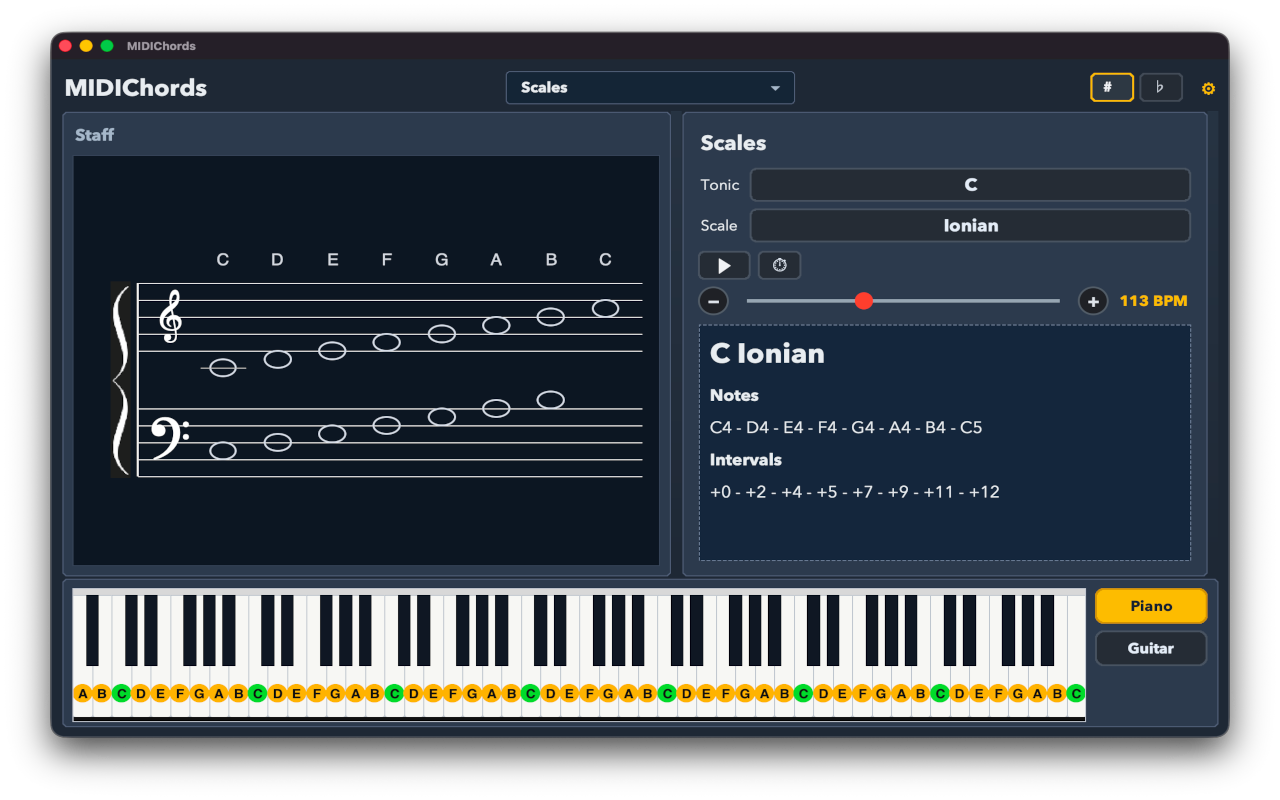Toggle the metronome icon button
The image size is (1280, 800).
[x=779, y=266]
